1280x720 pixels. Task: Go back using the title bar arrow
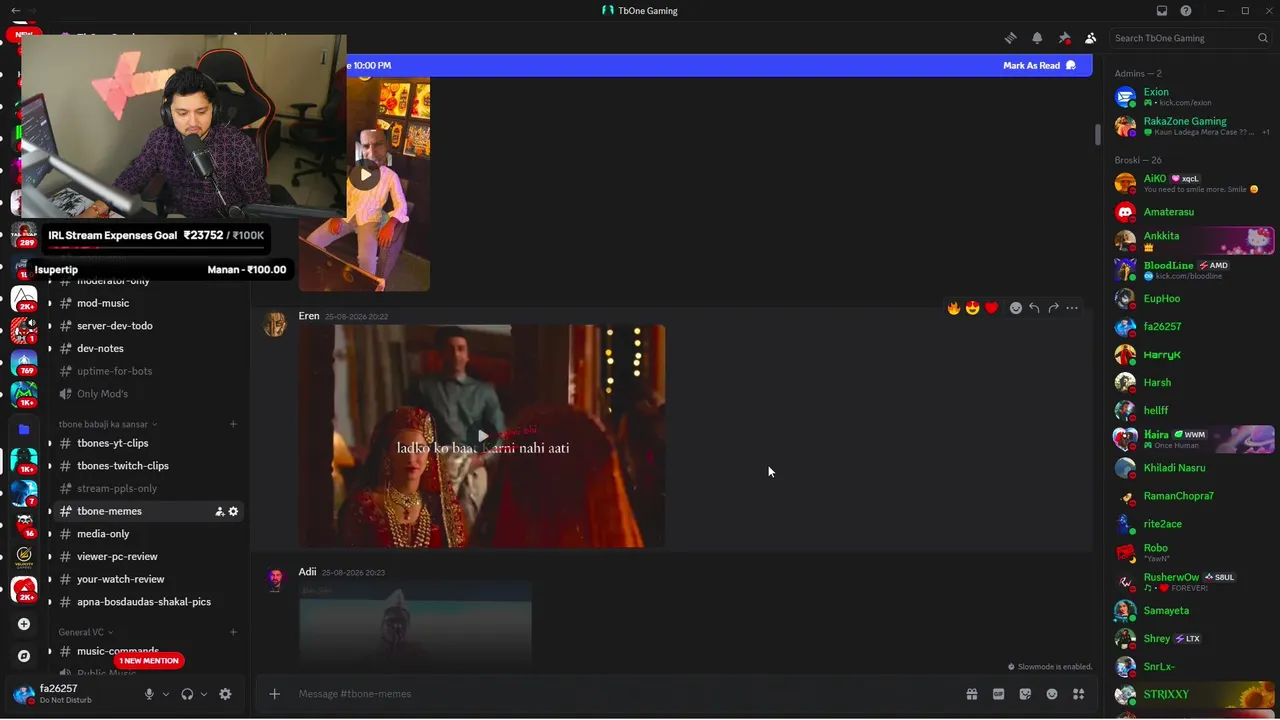click(14, 11)
